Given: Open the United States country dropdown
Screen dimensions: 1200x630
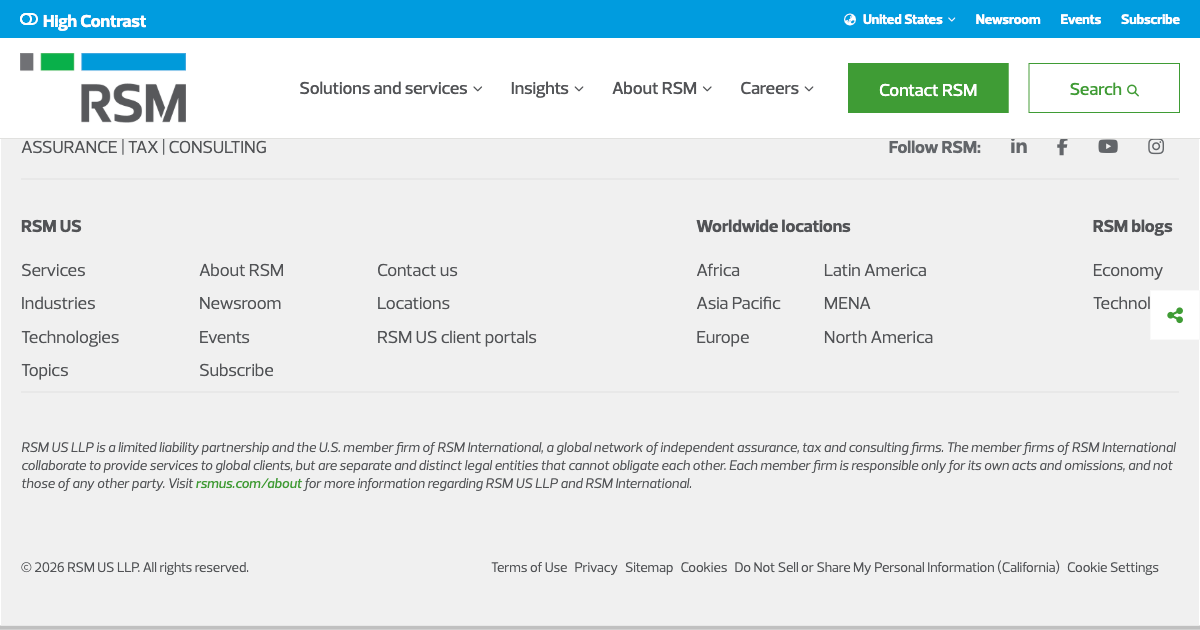Looking at the screenshot, I should click(900, 19).
